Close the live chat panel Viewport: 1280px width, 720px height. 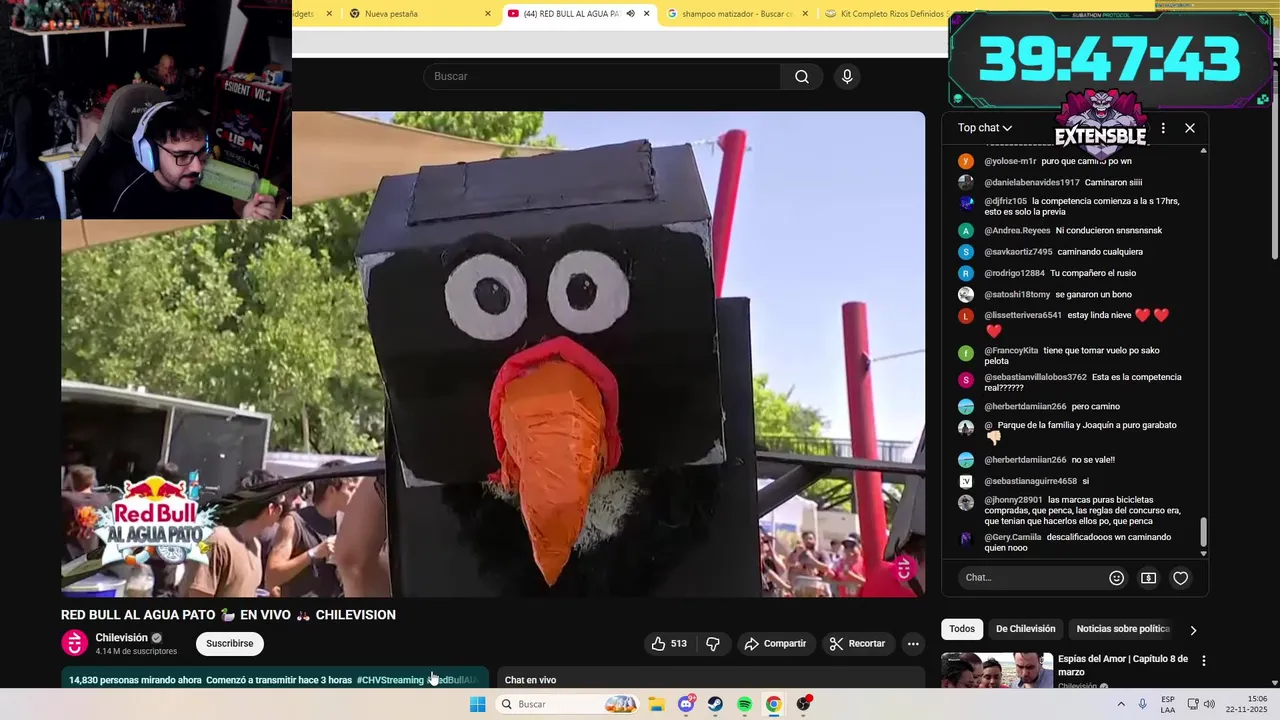click(x=1190, y=128)
